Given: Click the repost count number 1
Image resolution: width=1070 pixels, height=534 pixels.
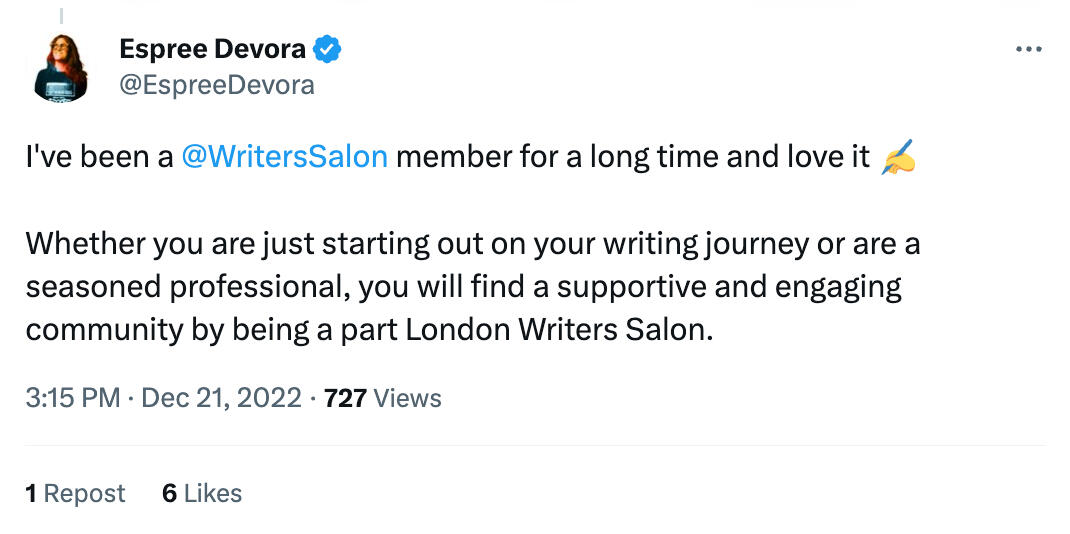Looking at the screenshot, I should (x=31, y=493).
